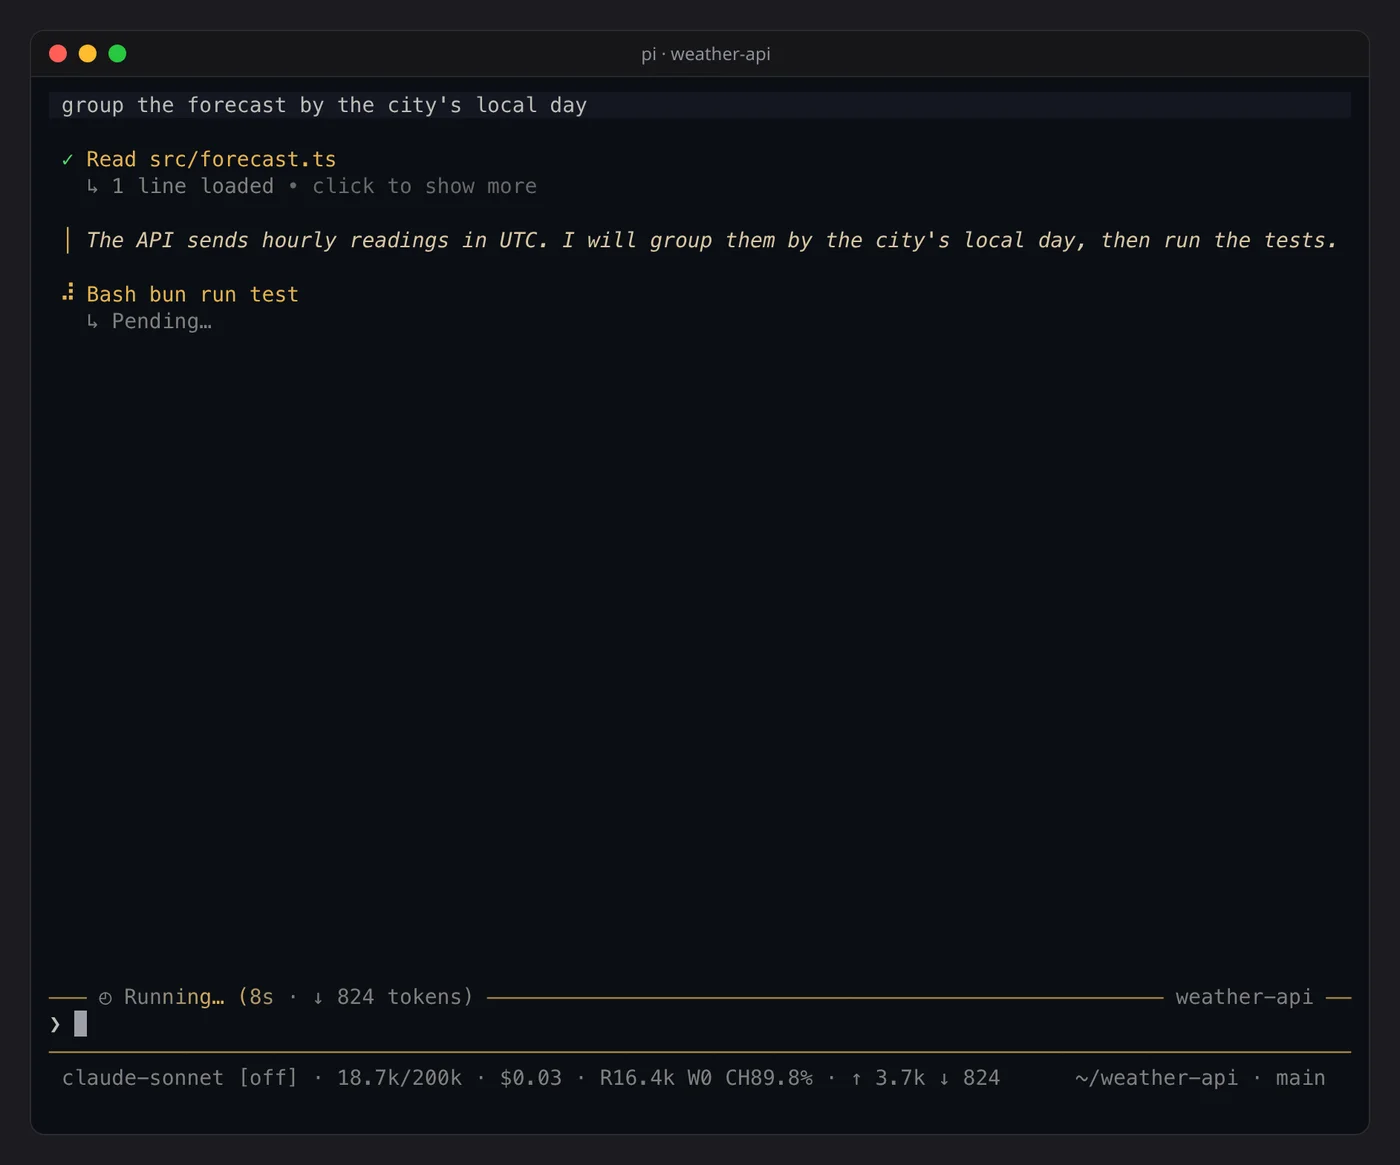Click the italic API UTC reasoning message

click(711, 240)
